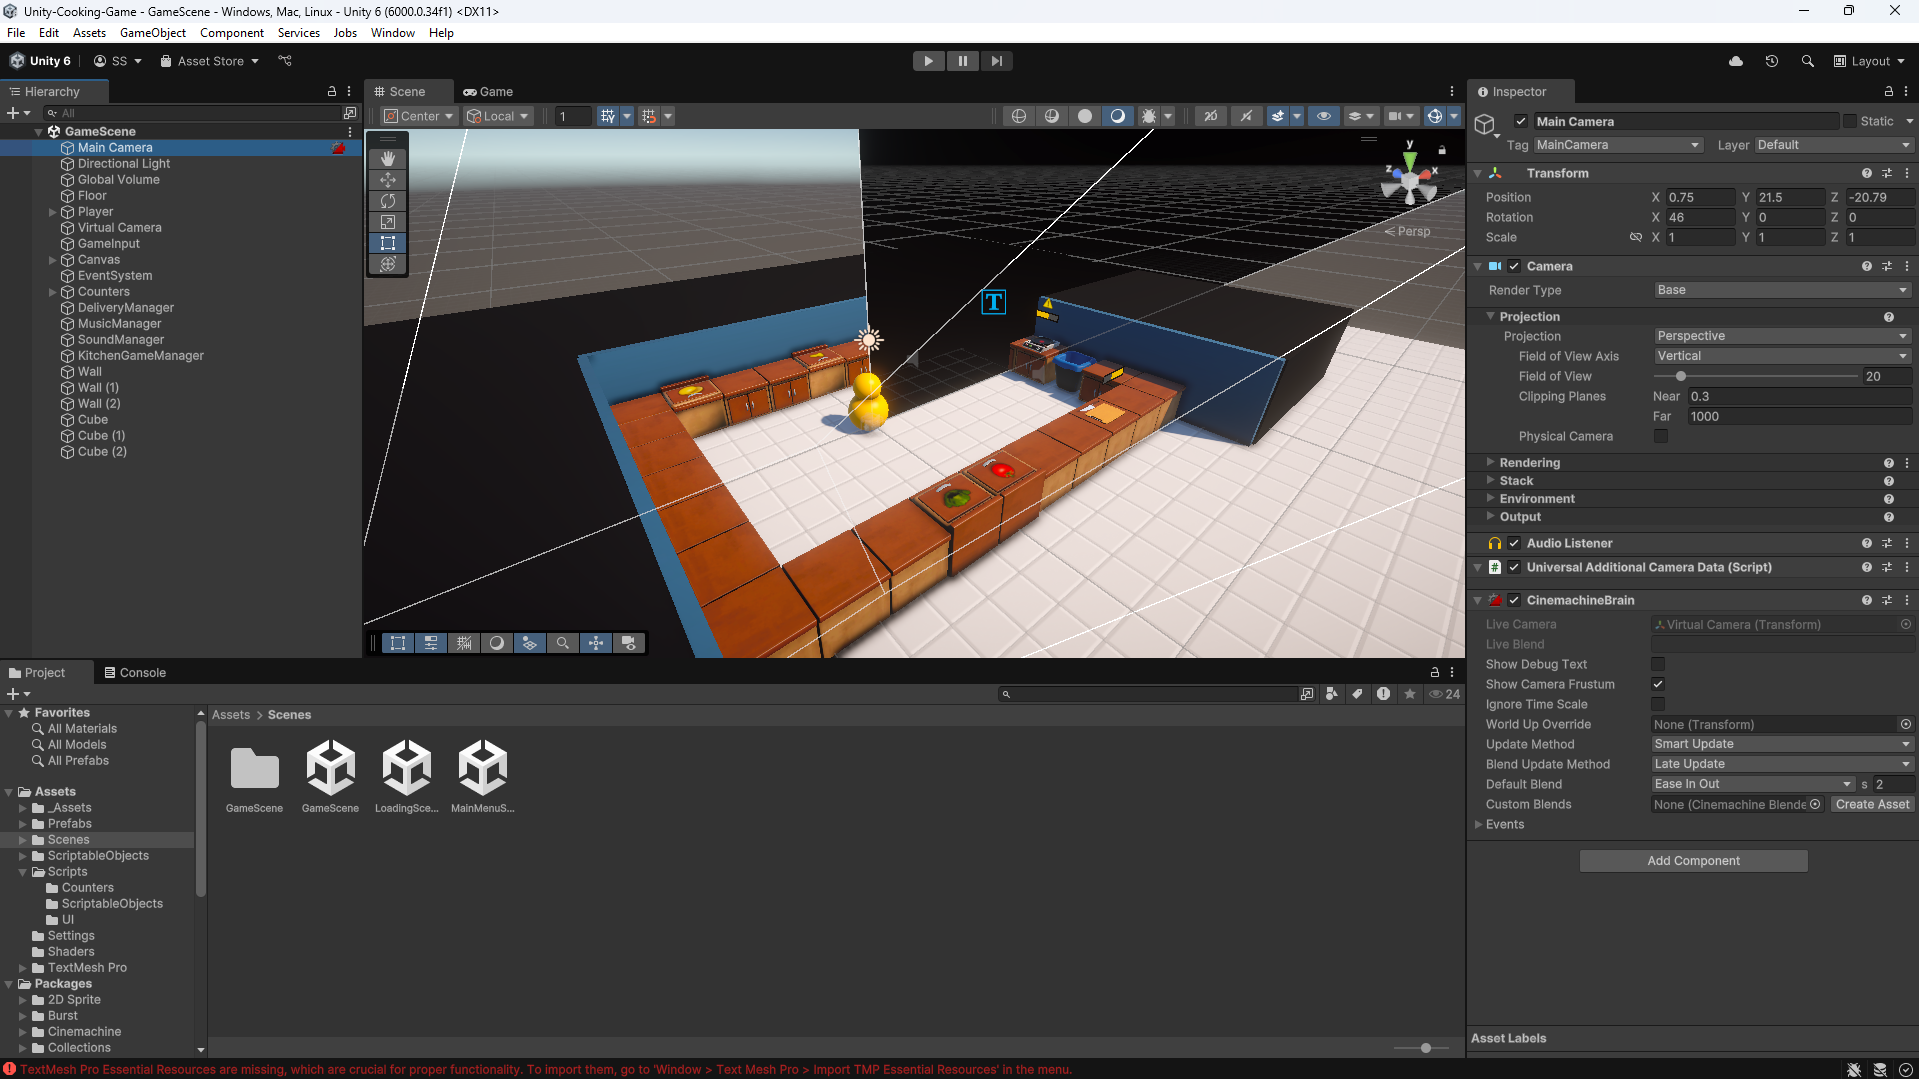The height and width of the screenshot is (1079, 1919).
Task: Switch to the Game tab
Action: 488,91
